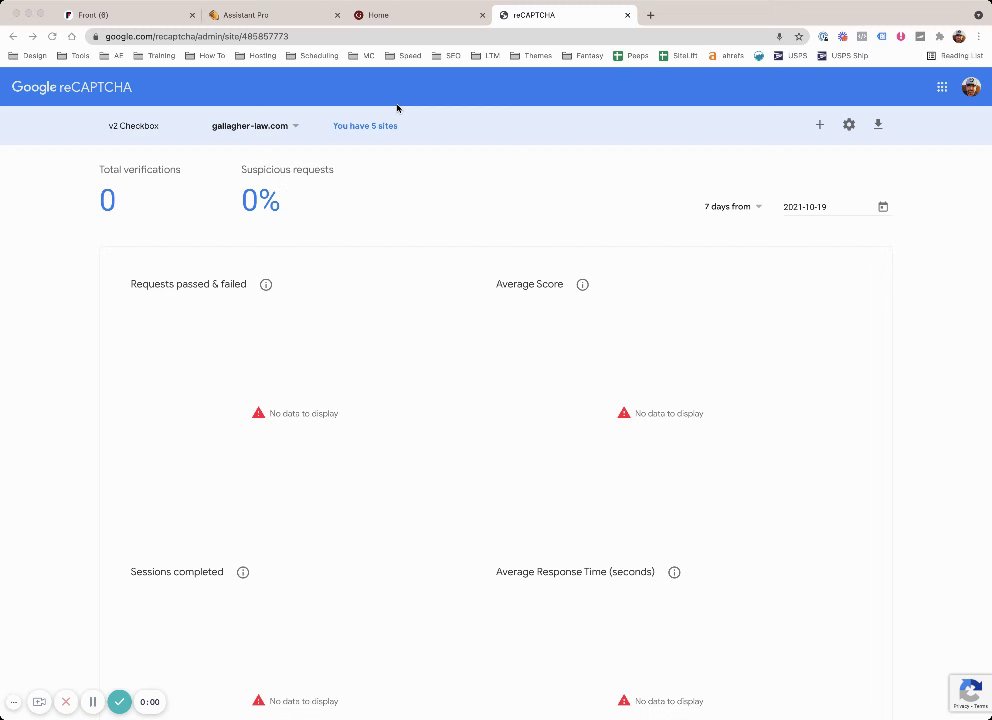Open recorder more options (three dots)
Image resolution: width=992 pixels, height=720 pixels.
13,702
